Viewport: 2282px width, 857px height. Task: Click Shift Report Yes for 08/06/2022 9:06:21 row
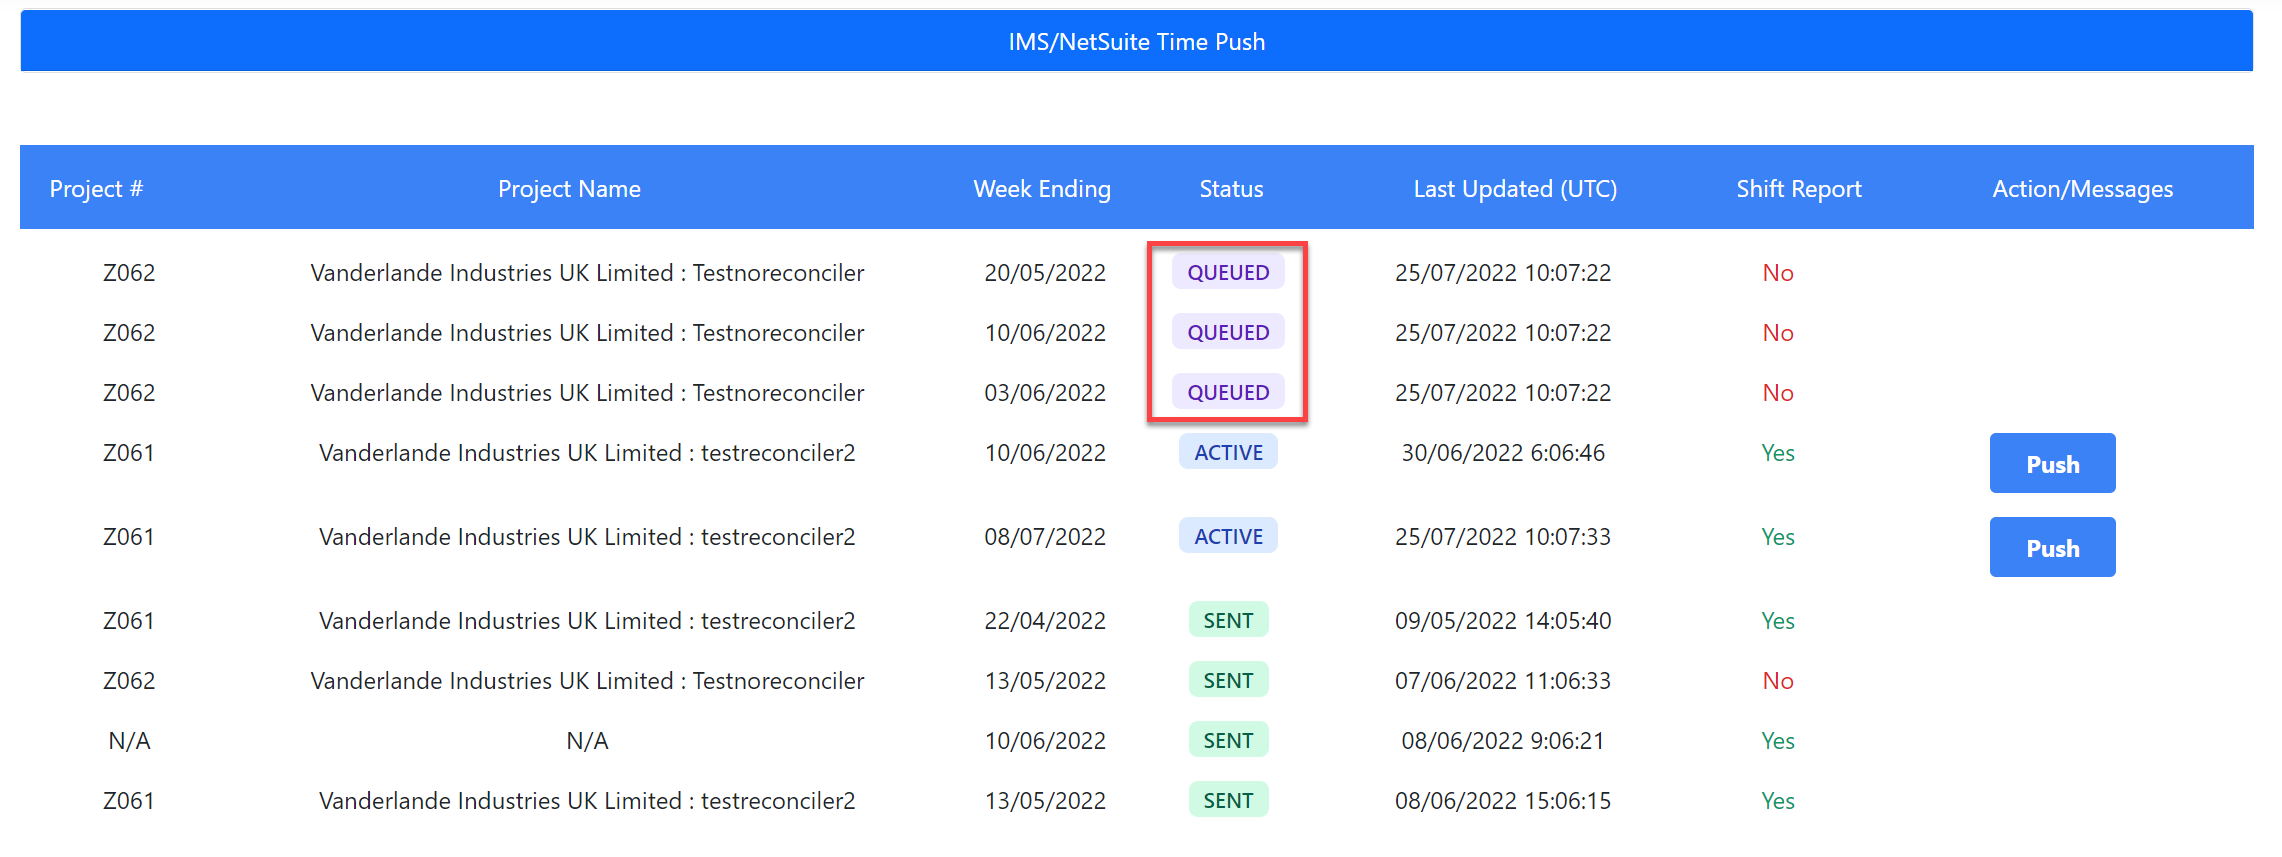[x=1778, y=741]
